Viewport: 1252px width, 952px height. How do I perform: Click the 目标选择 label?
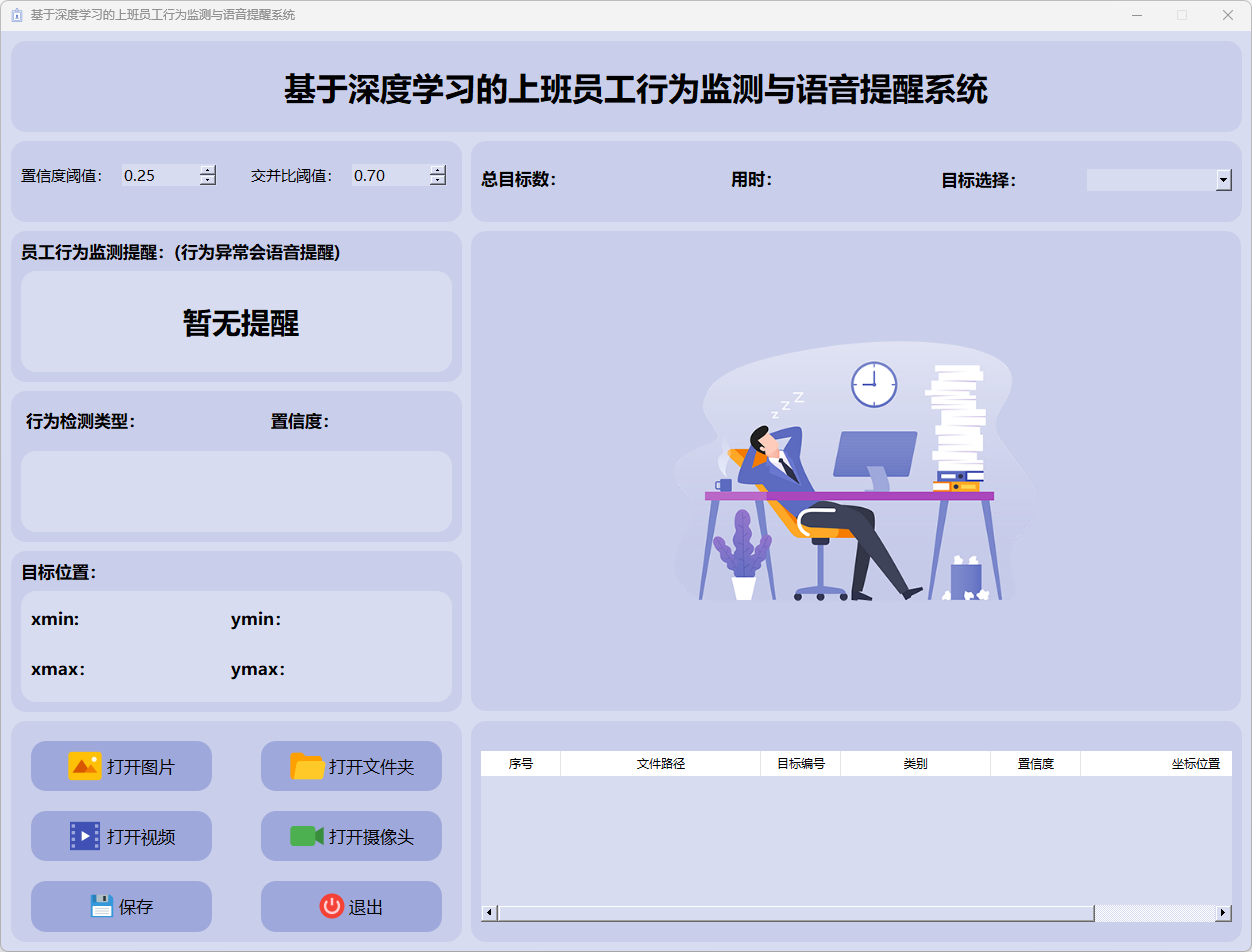pyautogui.click(x=978, y=180)
